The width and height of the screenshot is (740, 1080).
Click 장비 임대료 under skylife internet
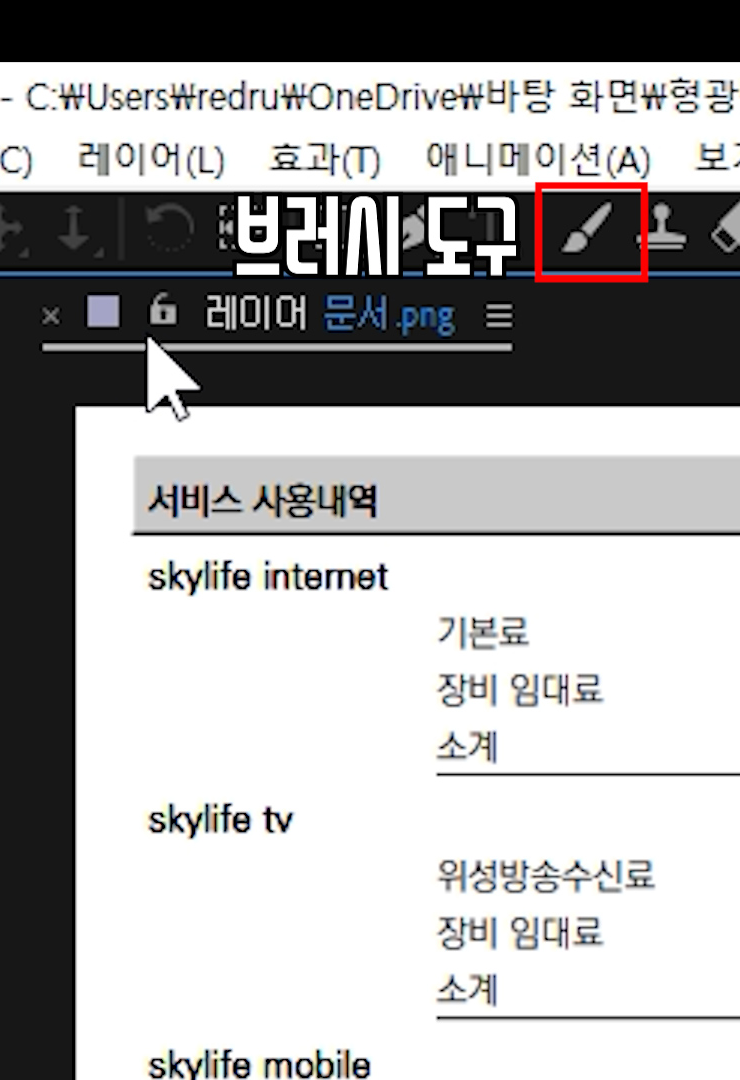[520, 689]
